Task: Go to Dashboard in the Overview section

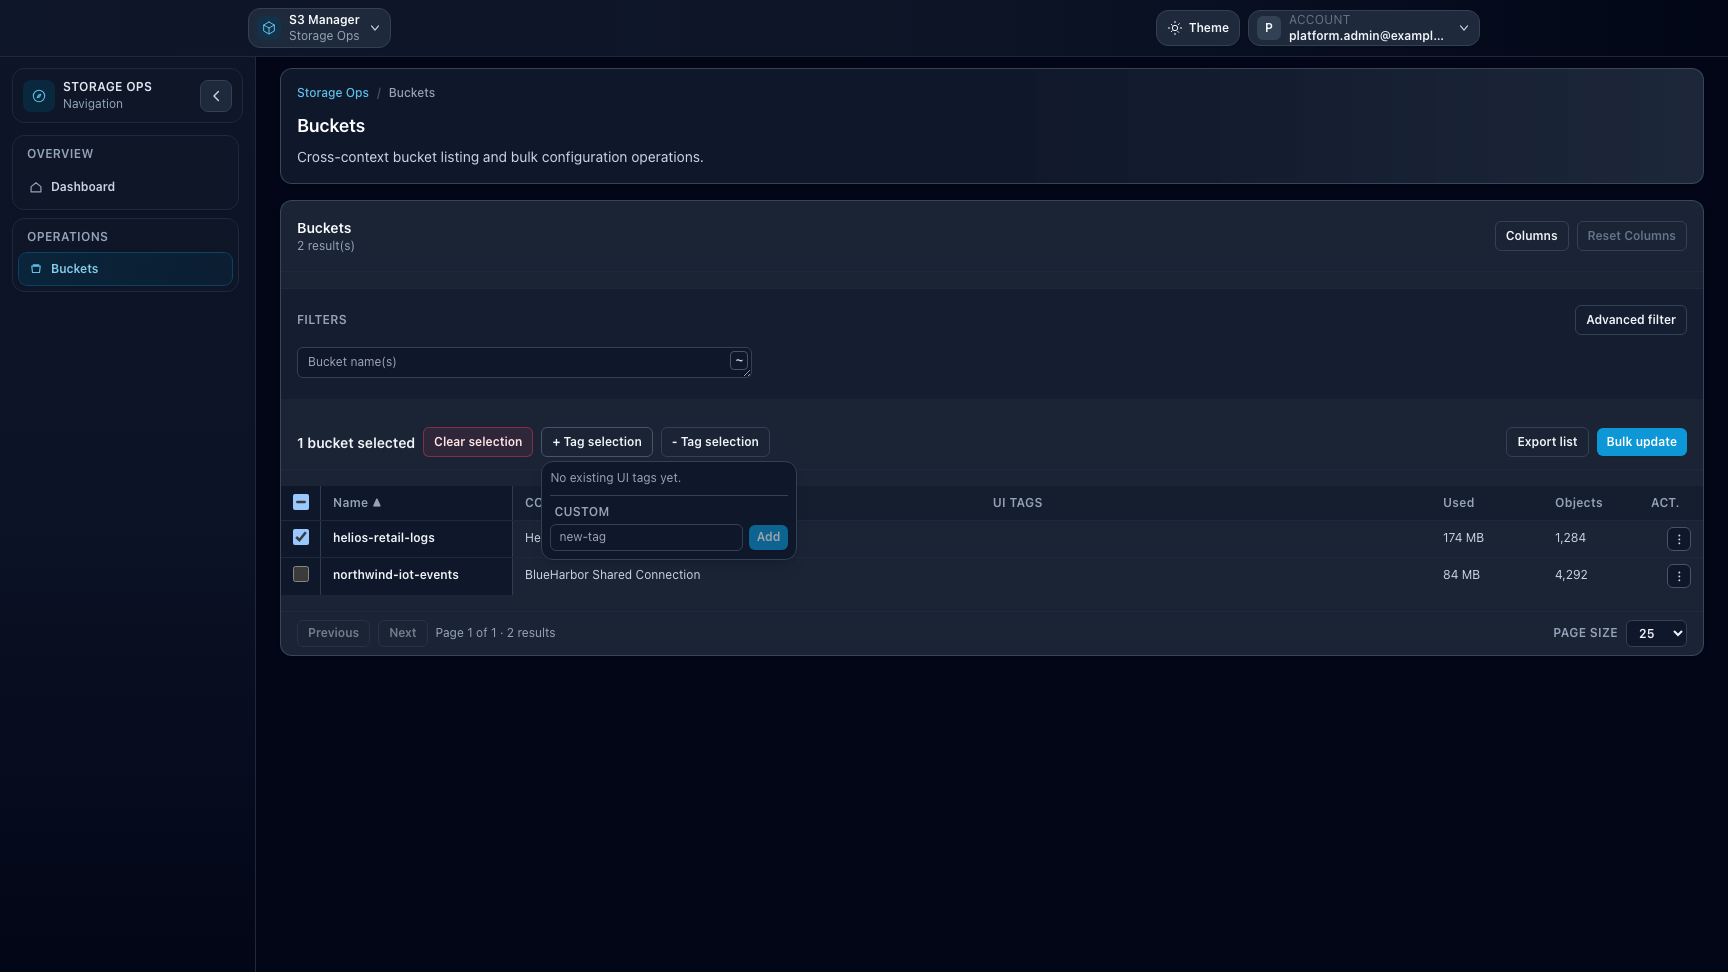Action: pyautogui.click(x=82, y=186)
